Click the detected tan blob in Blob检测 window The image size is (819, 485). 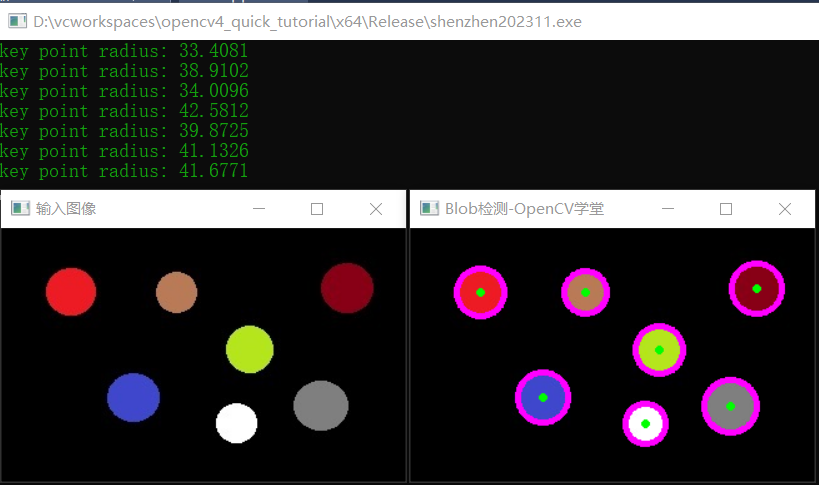coord(586,292)
